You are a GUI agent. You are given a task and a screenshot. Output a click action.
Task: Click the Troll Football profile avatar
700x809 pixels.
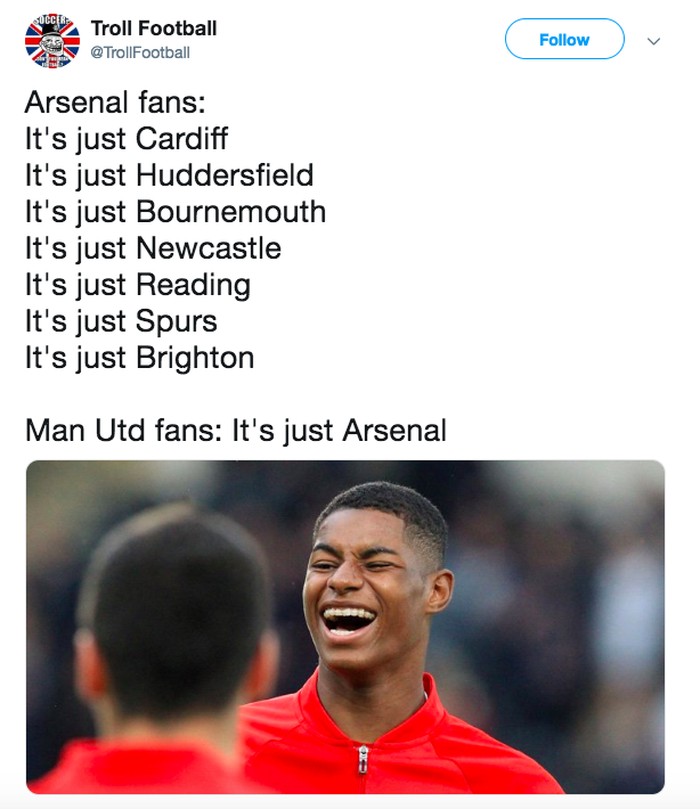pos(52,39)
